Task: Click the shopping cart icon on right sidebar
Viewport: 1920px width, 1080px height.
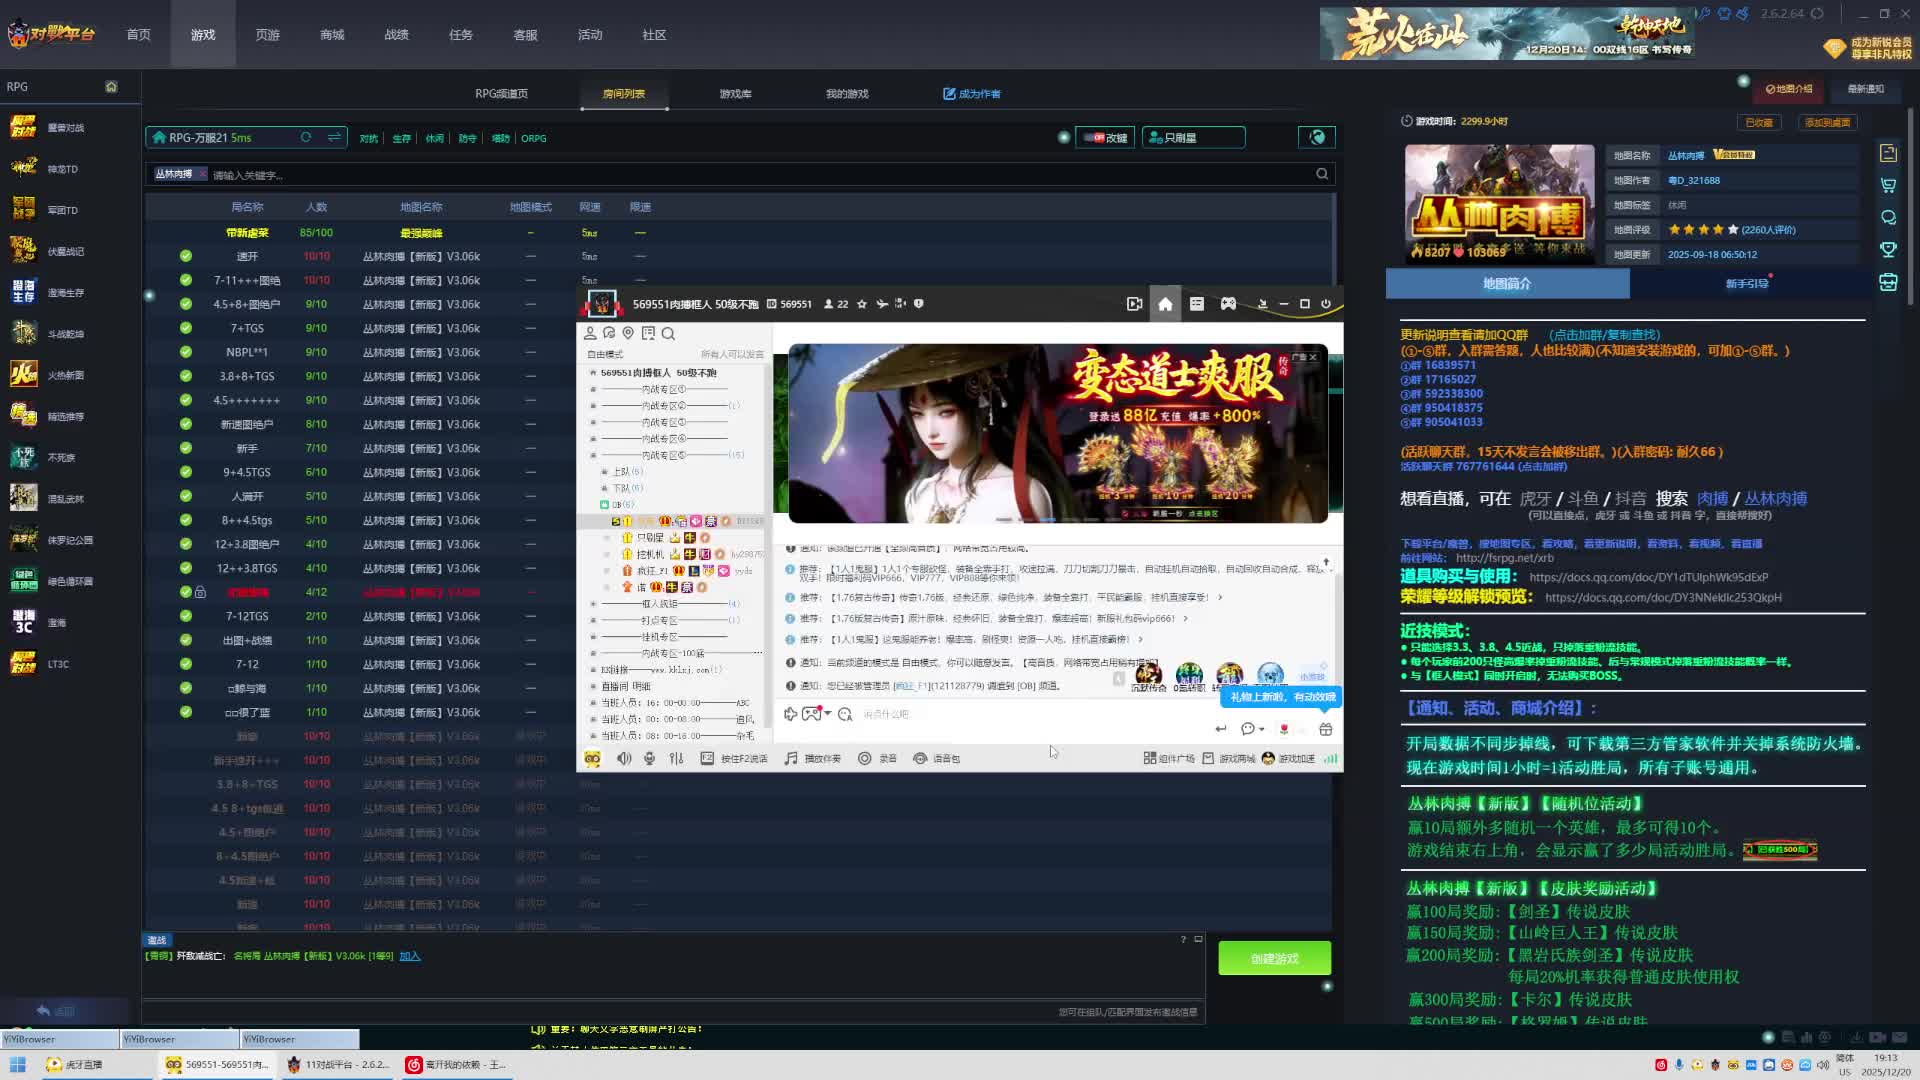Action: tap(1888, 186)
